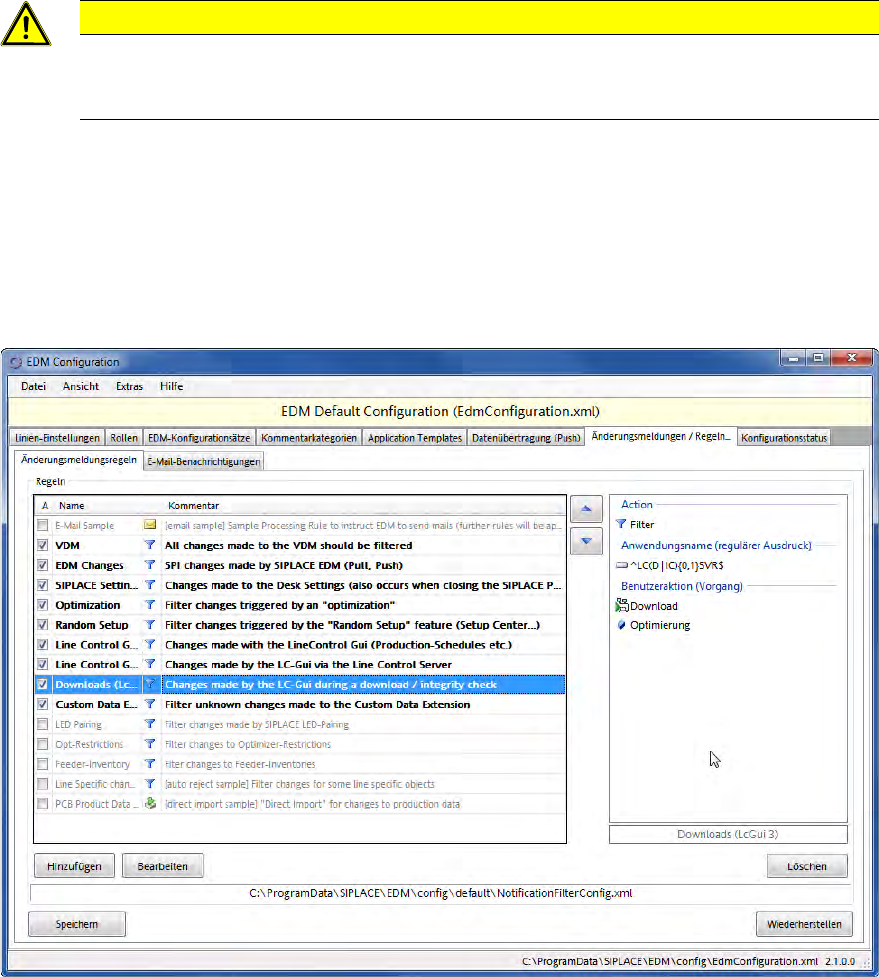This screenshot has height=977, width=879.
Task: Click the Hinzufügen button
Action: [x=74, y=866]
